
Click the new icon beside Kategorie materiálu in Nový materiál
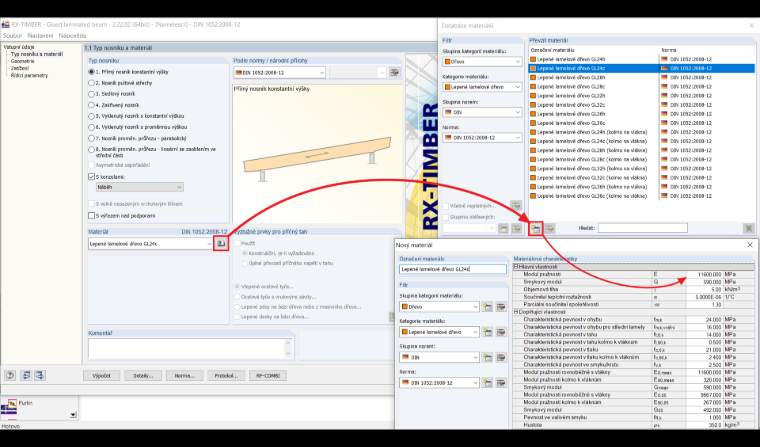tap(487, 332)
